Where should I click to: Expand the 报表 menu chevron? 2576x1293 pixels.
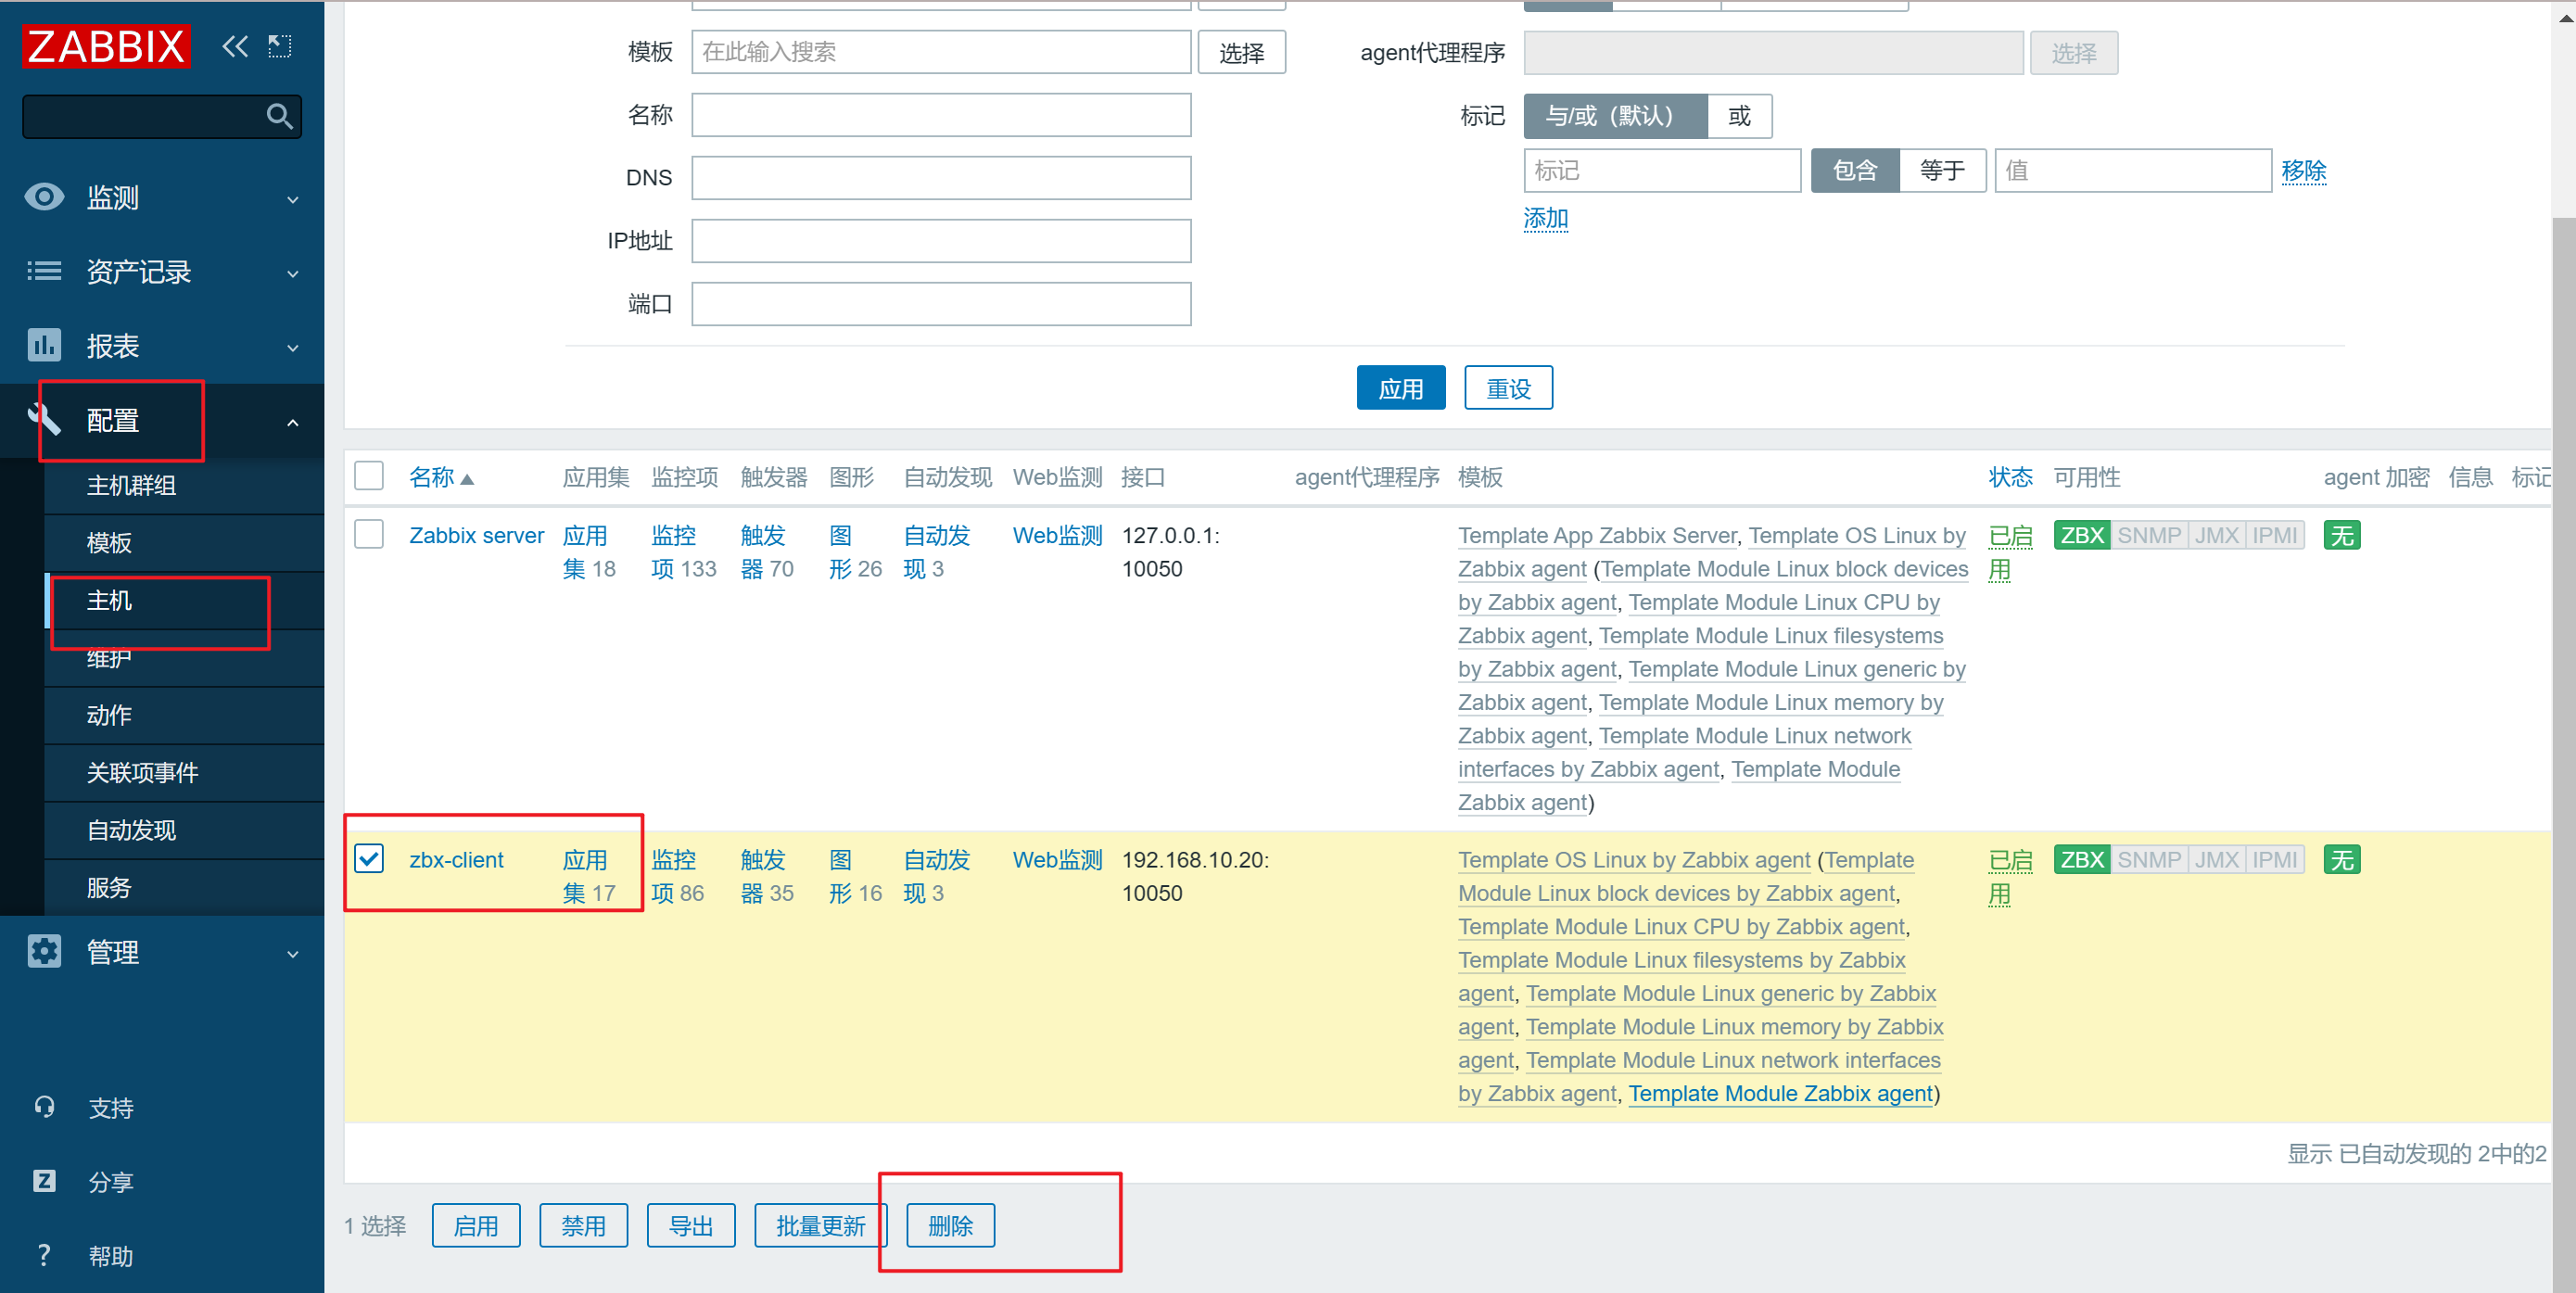(292, 347)
